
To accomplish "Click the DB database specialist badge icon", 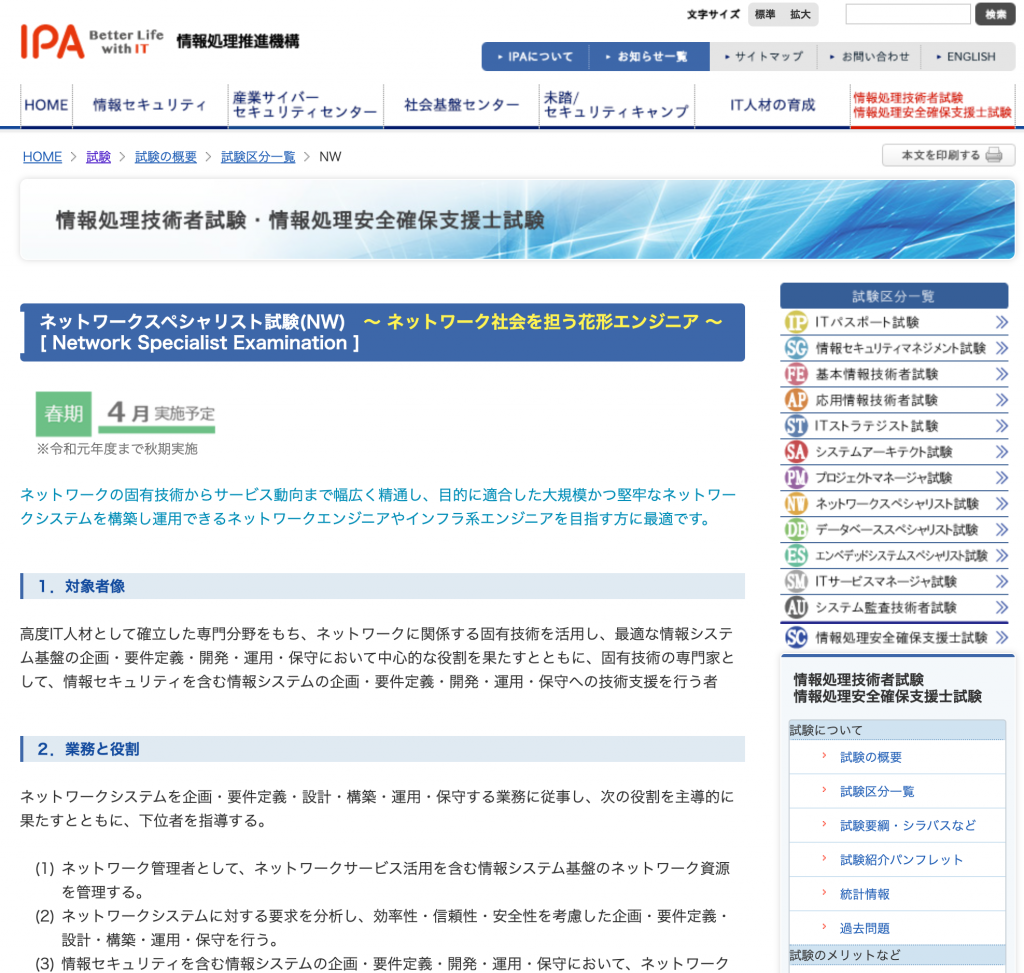I will pos(795,530).
